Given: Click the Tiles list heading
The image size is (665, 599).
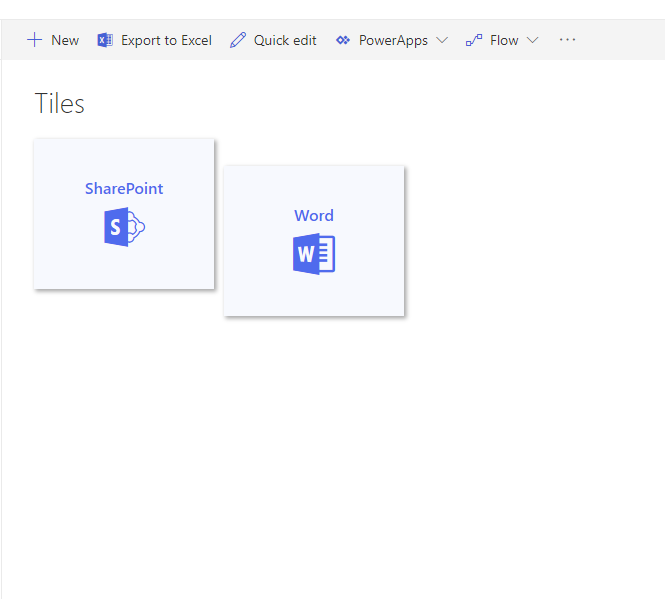Looking at the screenshot, I should coord(59,104).
